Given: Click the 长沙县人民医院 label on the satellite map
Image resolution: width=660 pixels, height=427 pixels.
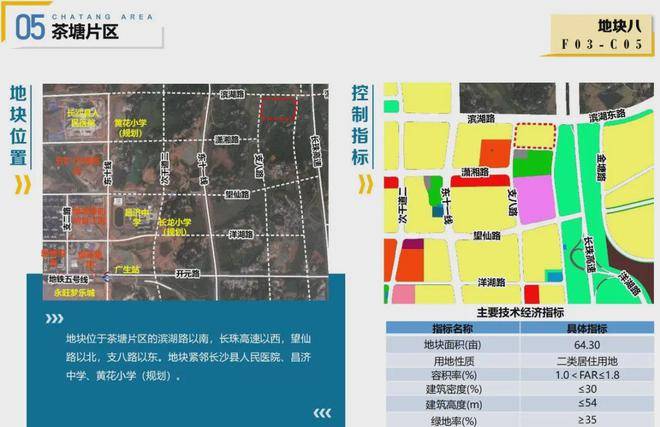Looking at the screenshot, I should coord(83,118).
